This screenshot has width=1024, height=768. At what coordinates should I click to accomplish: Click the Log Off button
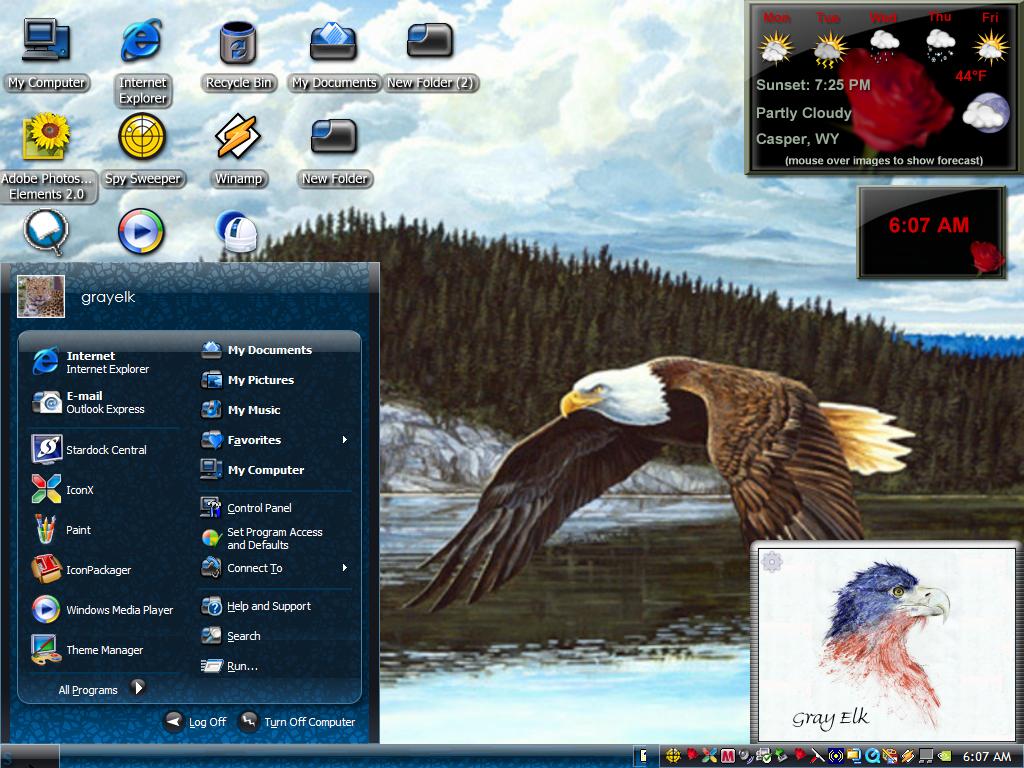click(x=195, y=722)
